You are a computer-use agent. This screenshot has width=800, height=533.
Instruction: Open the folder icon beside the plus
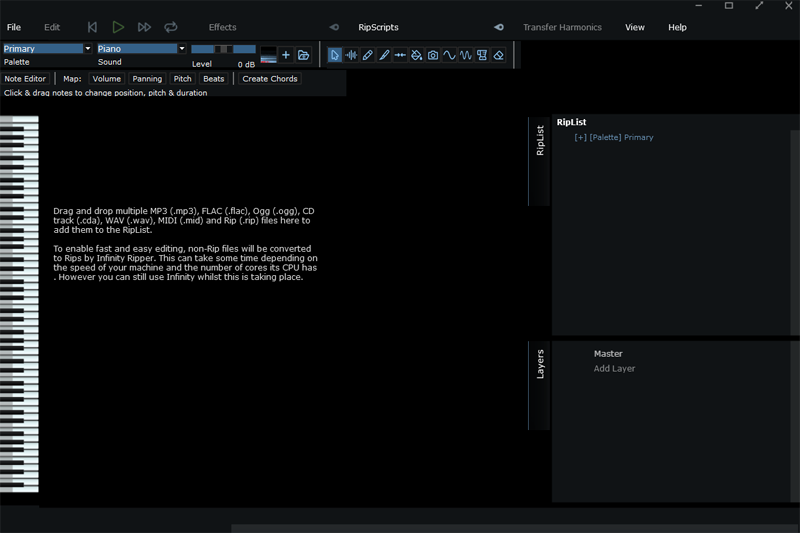pos(303,55)
